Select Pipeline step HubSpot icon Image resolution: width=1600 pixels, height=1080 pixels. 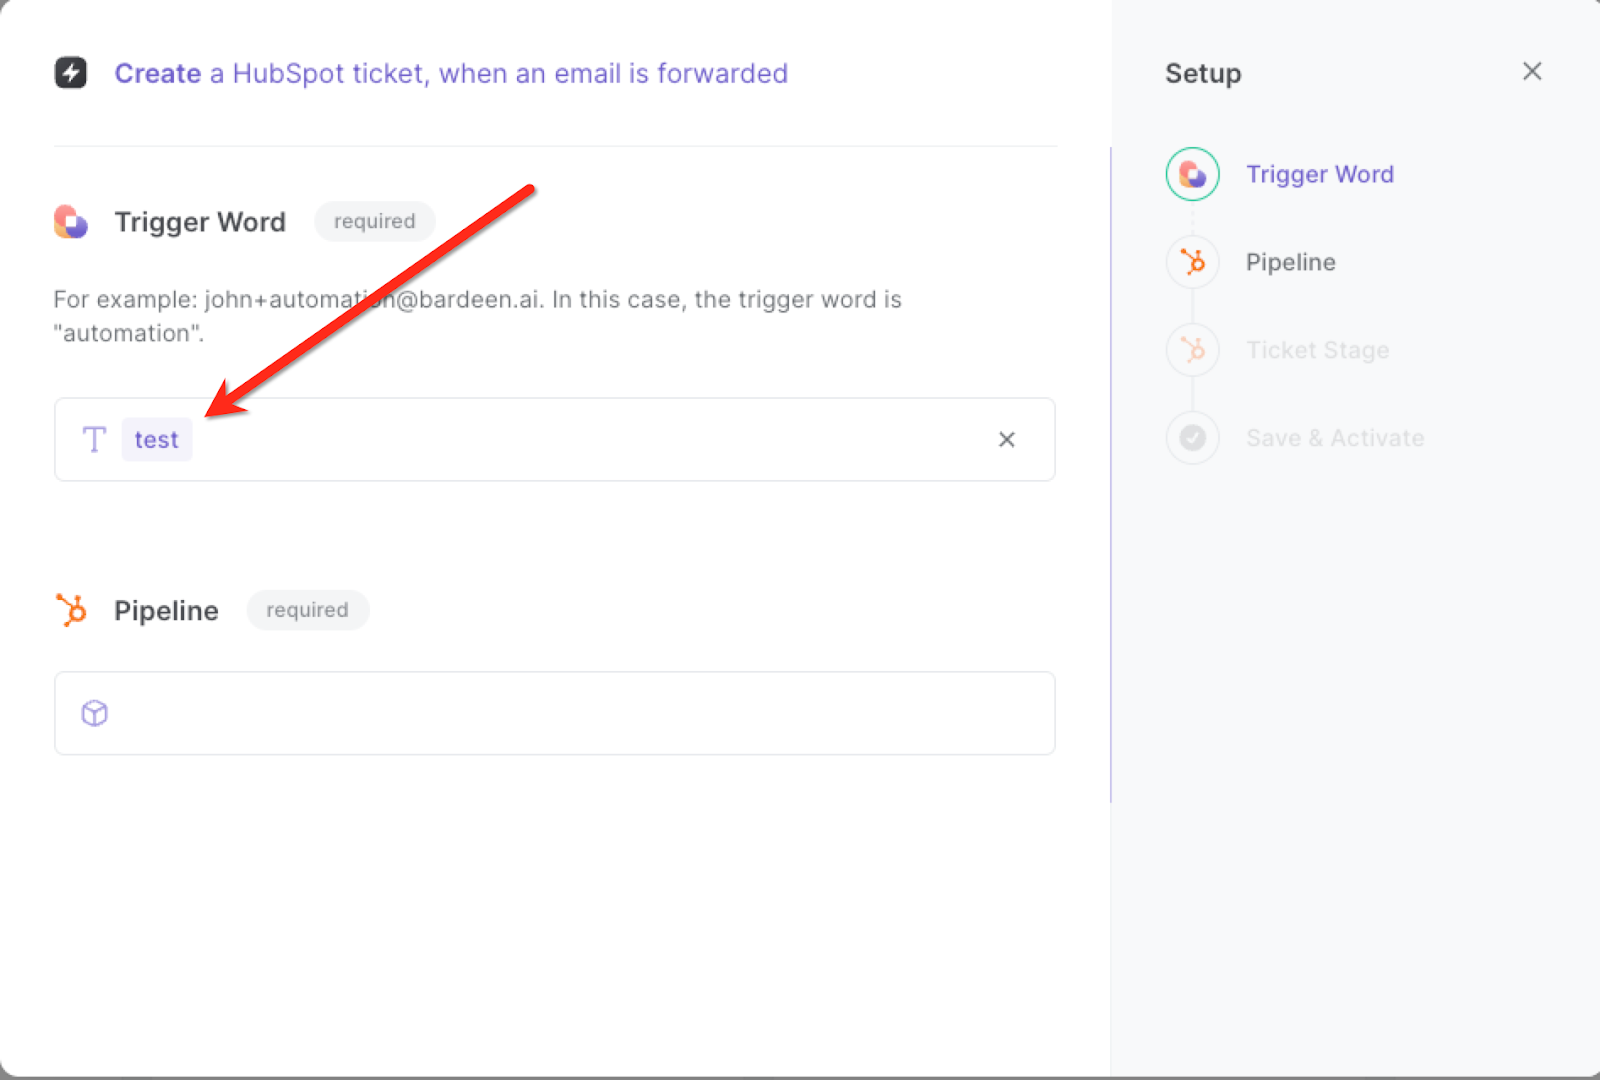pos(1193,262)
